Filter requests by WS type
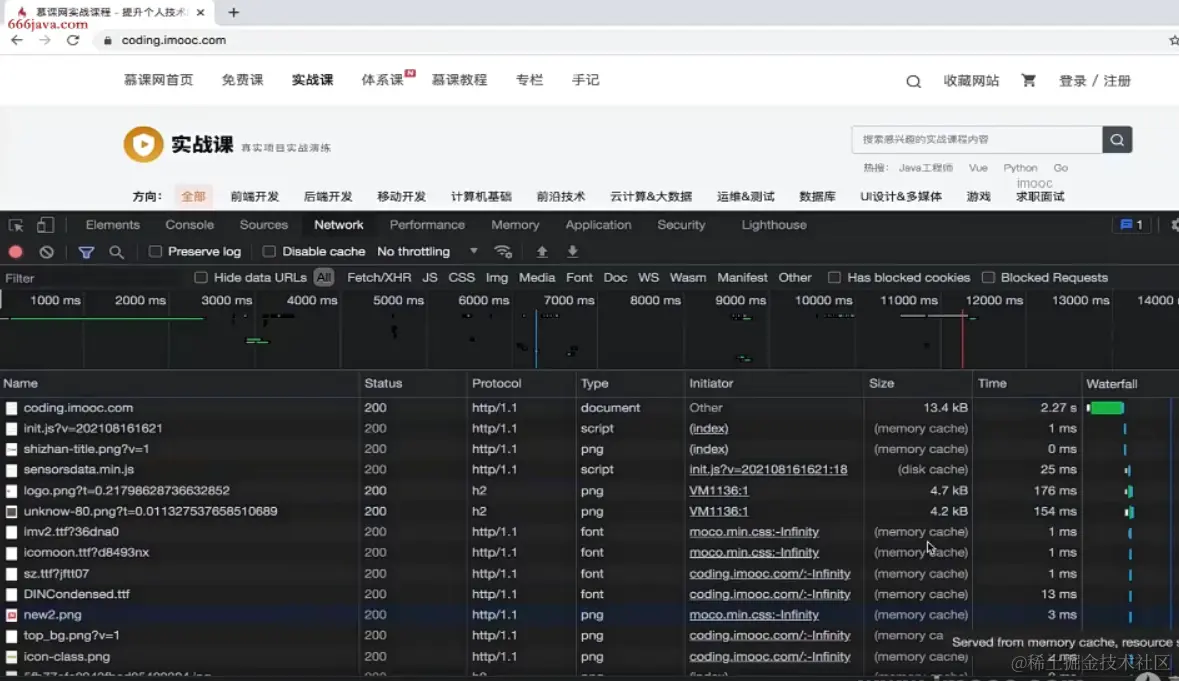 coord(648,277)
